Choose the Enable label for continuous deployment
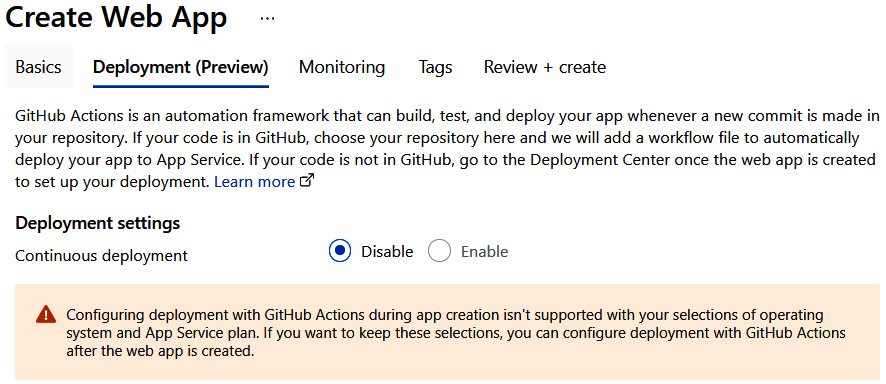886x384 pixels. pos(484,251)
